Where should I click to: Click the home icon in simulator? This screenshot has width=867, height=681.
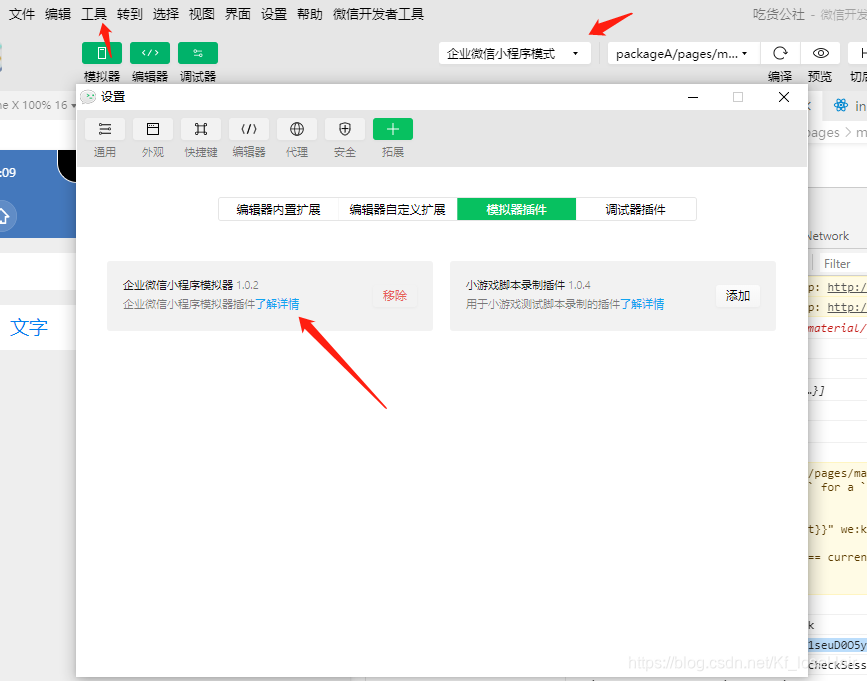click(x=4, y=216)
